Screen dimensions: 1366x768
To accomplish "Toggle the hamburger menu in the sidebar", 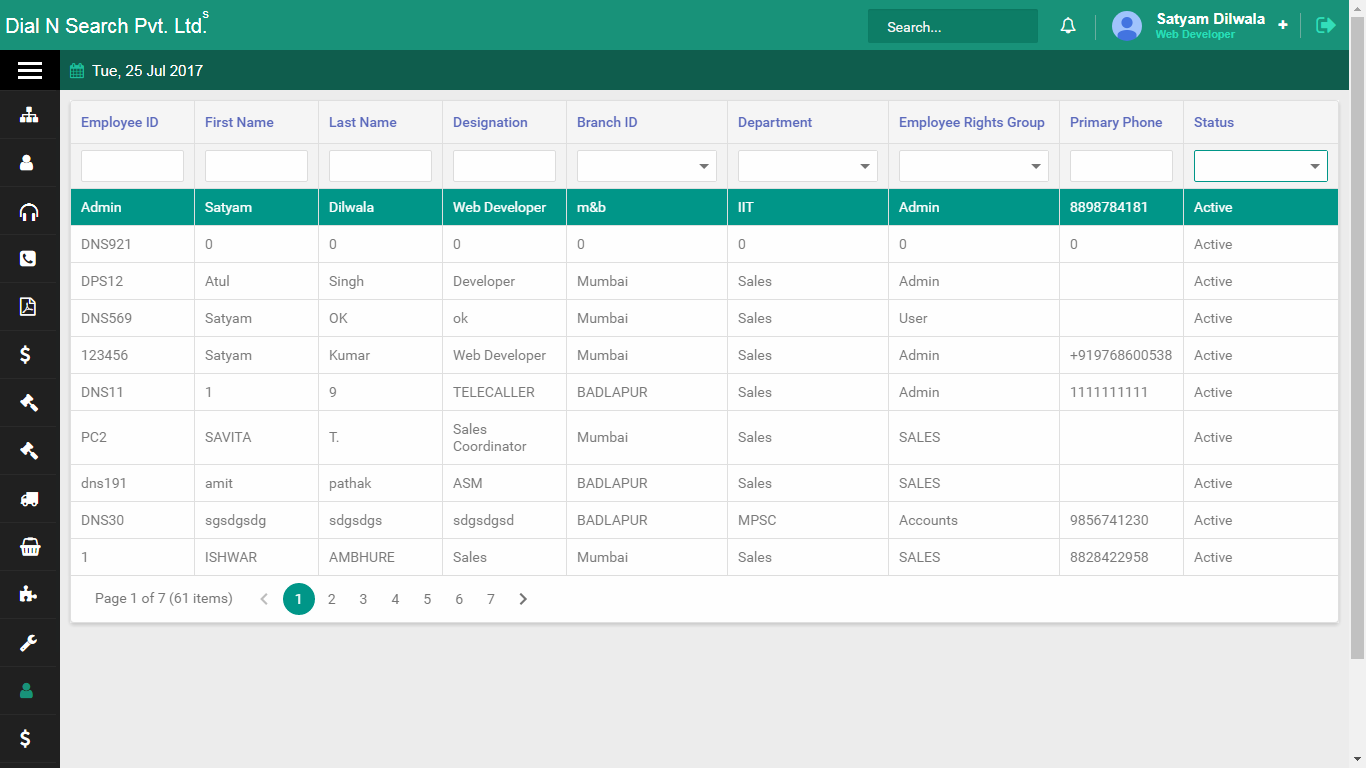I will tap(29, 70).
